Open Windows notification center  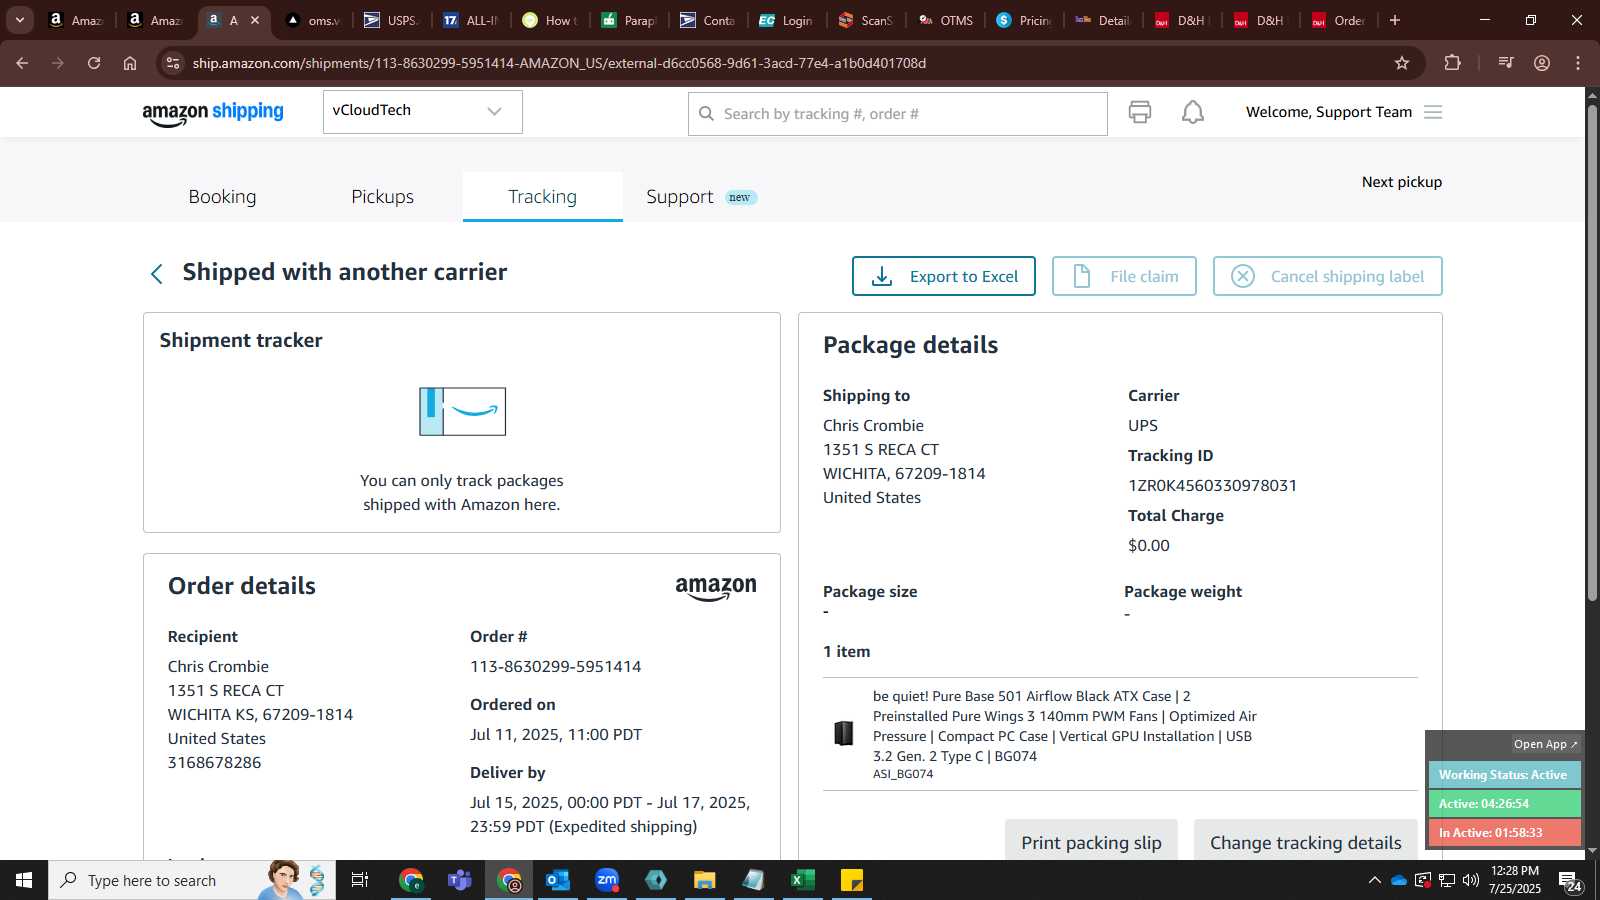tap(1571, 880)
